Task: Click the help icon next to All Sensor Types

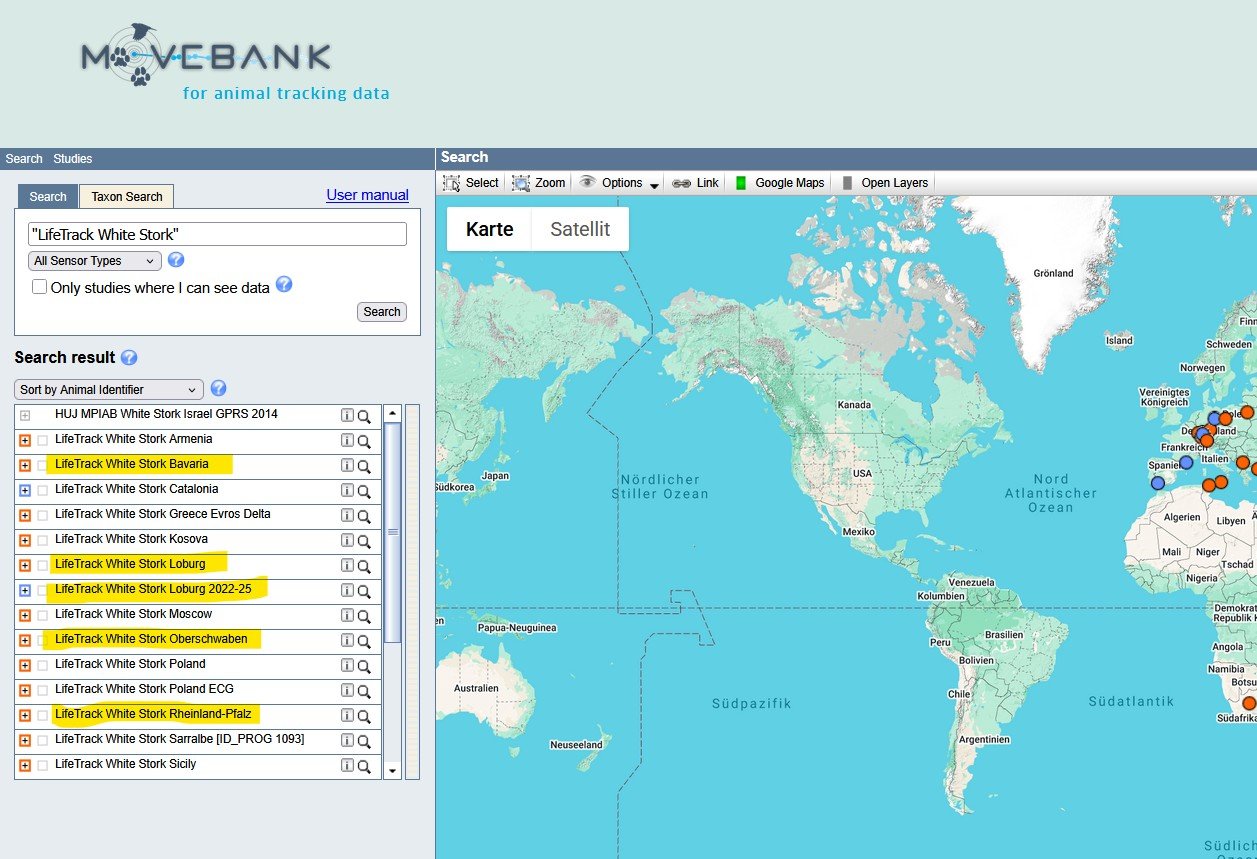Action: [176, 260]
